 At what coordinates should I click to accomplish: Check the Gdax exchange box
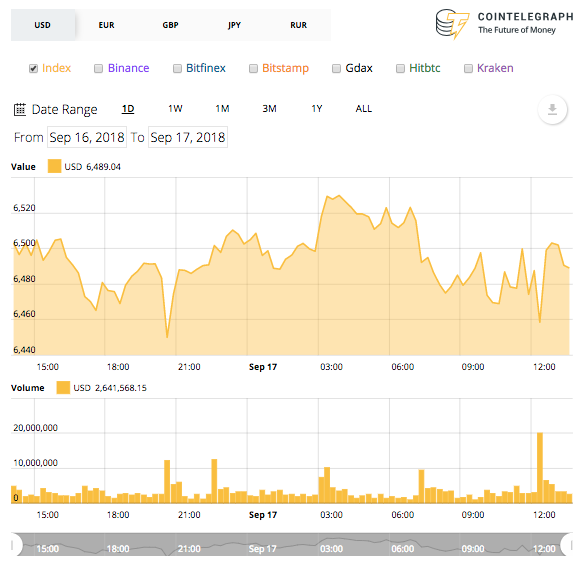(x=336, y=69)
